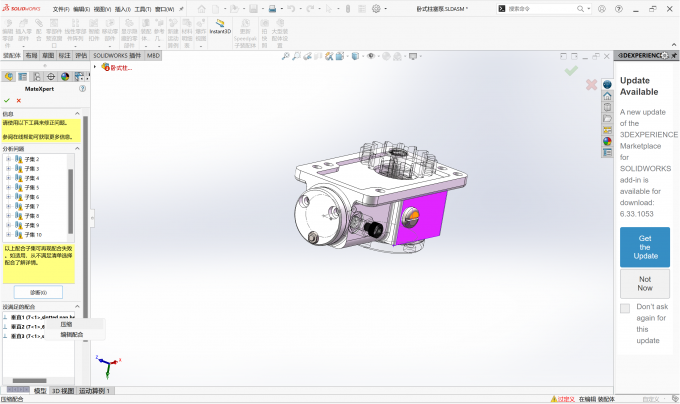Viewport: 680px width, 404px height.
Task: Expand the 子集 7 tree node
Action: click(x=8, y=206)
